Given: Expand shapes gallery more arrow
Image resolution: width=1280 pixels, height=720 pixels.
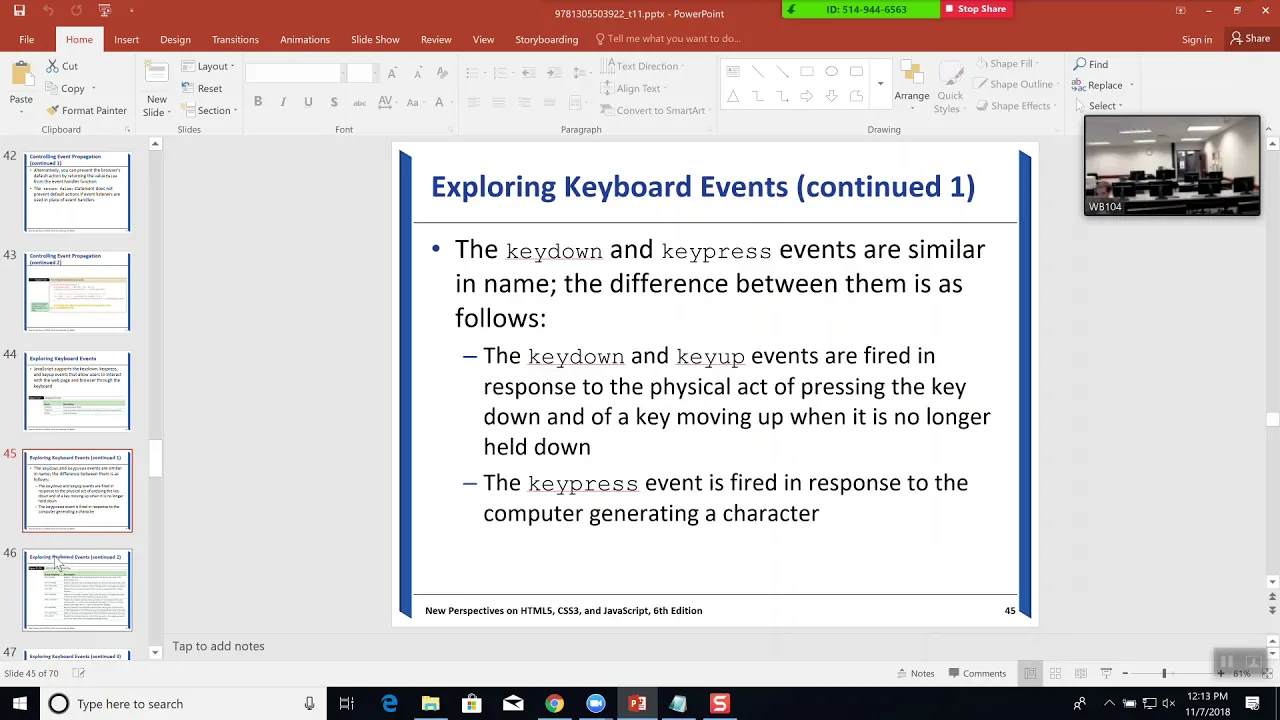Looking at the screenshot, I should coord(880,84).
